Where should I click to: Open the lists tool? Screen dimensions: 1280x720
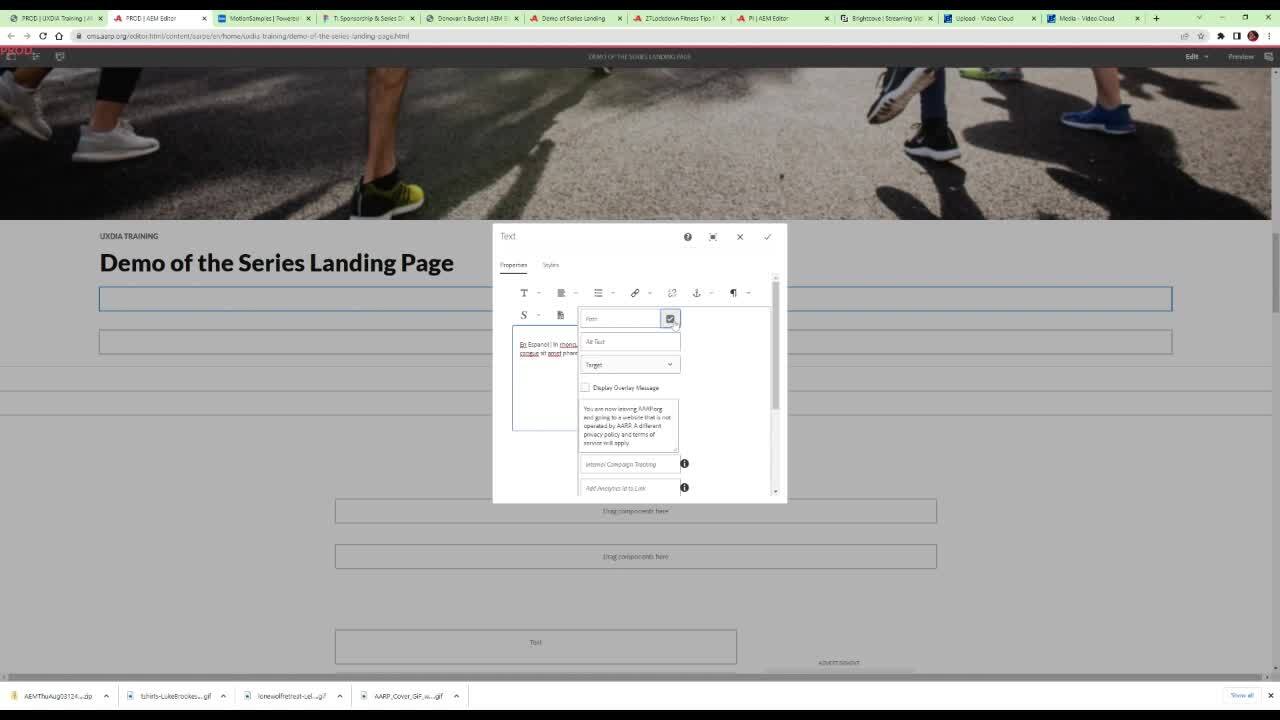point(598,293)
